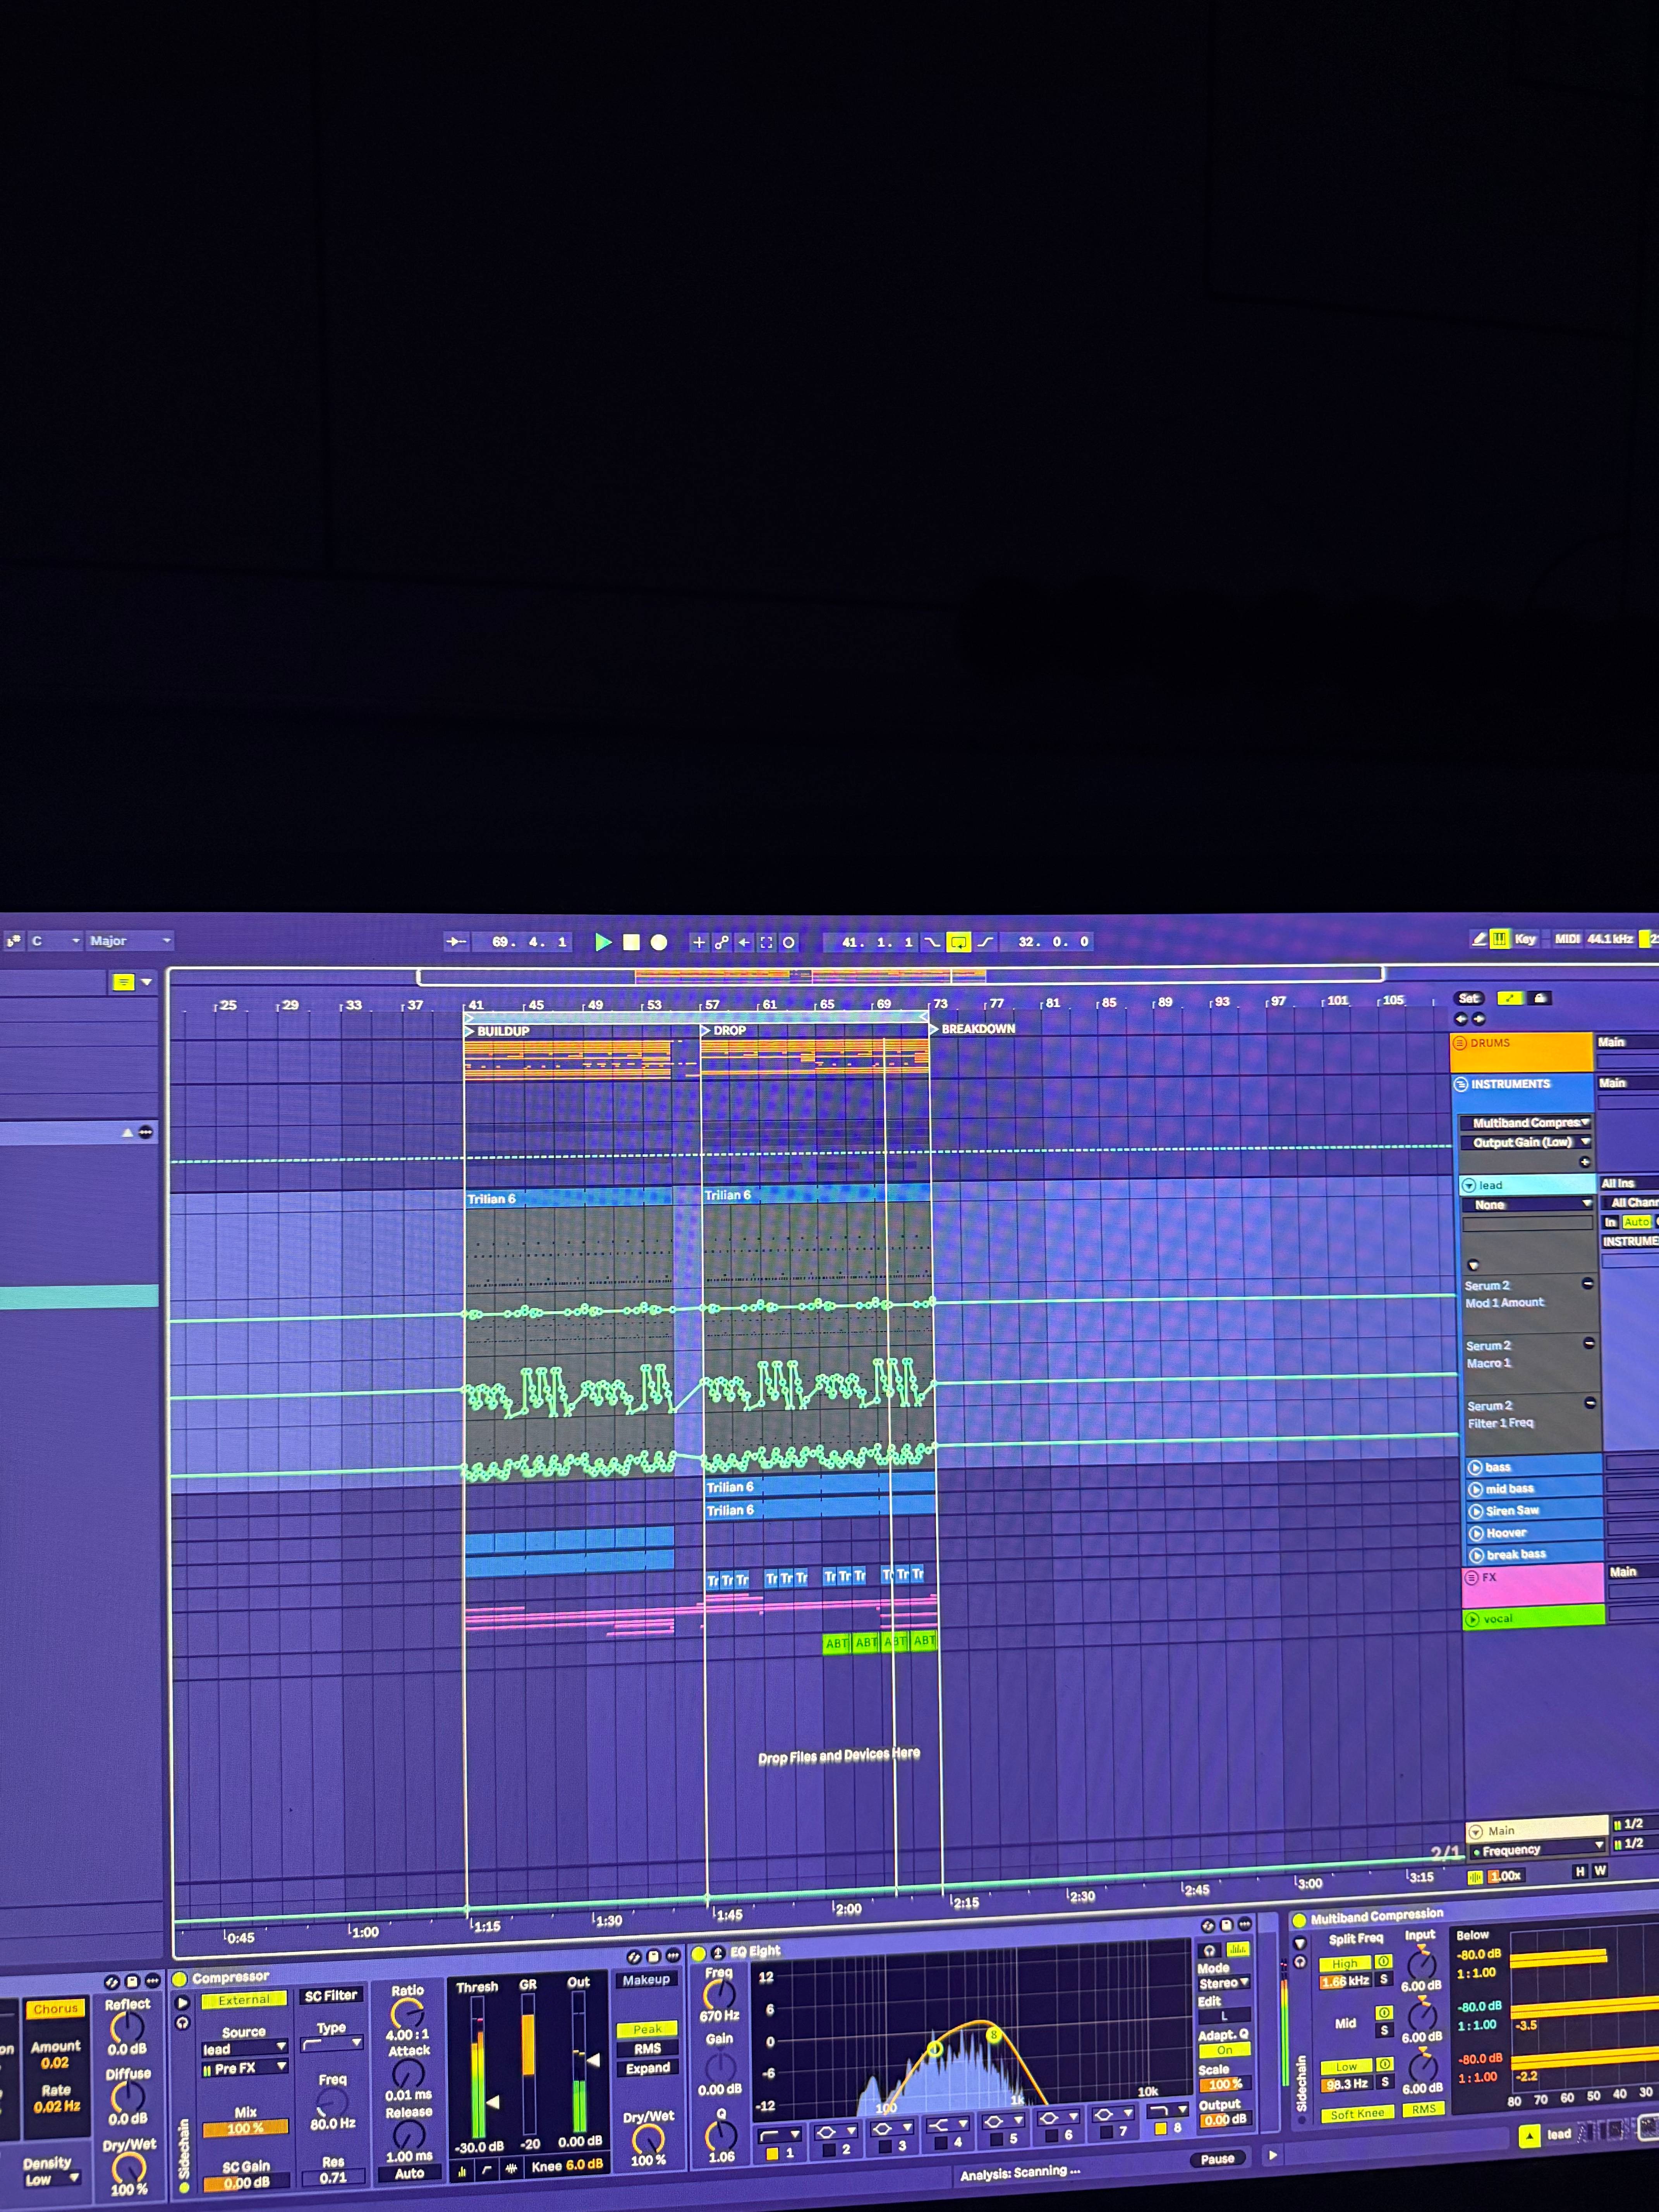Open the Key mapping mode
Viewport: 1659px width, 2212px height.
(1525, 939)
